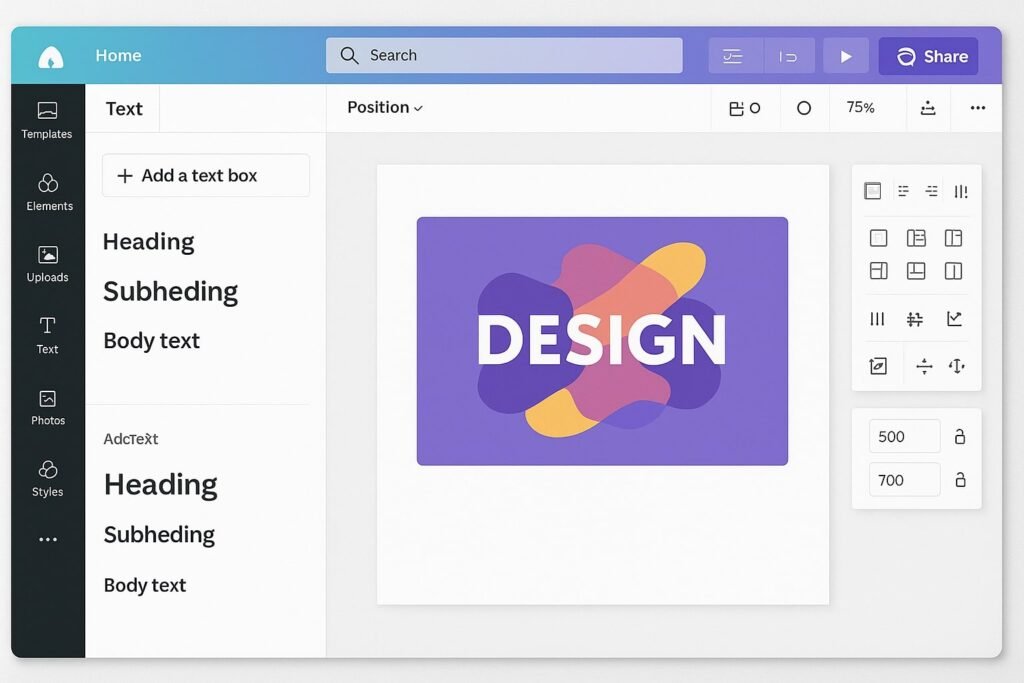Toggle the lock beside the 500 field
The image size is (1024, 683).
tap(960, 437)
